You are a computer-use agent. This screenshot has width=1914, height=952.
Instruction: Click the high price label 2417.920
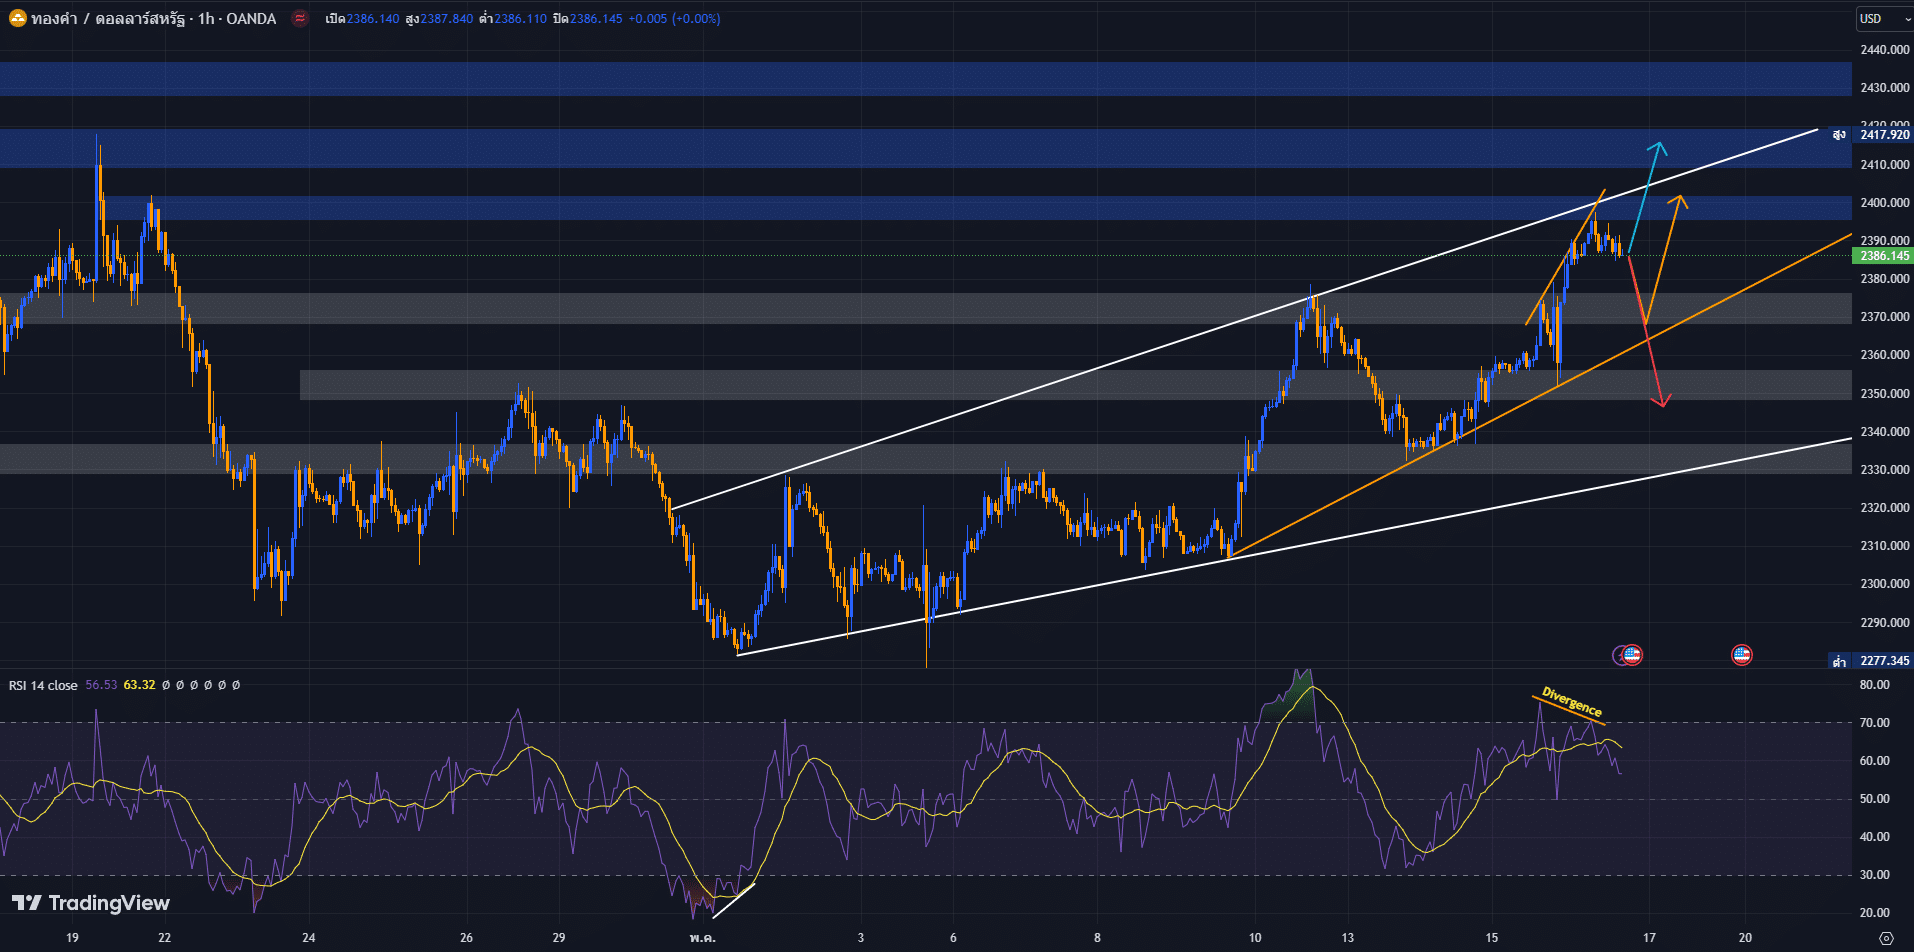tap(1884, 134)
